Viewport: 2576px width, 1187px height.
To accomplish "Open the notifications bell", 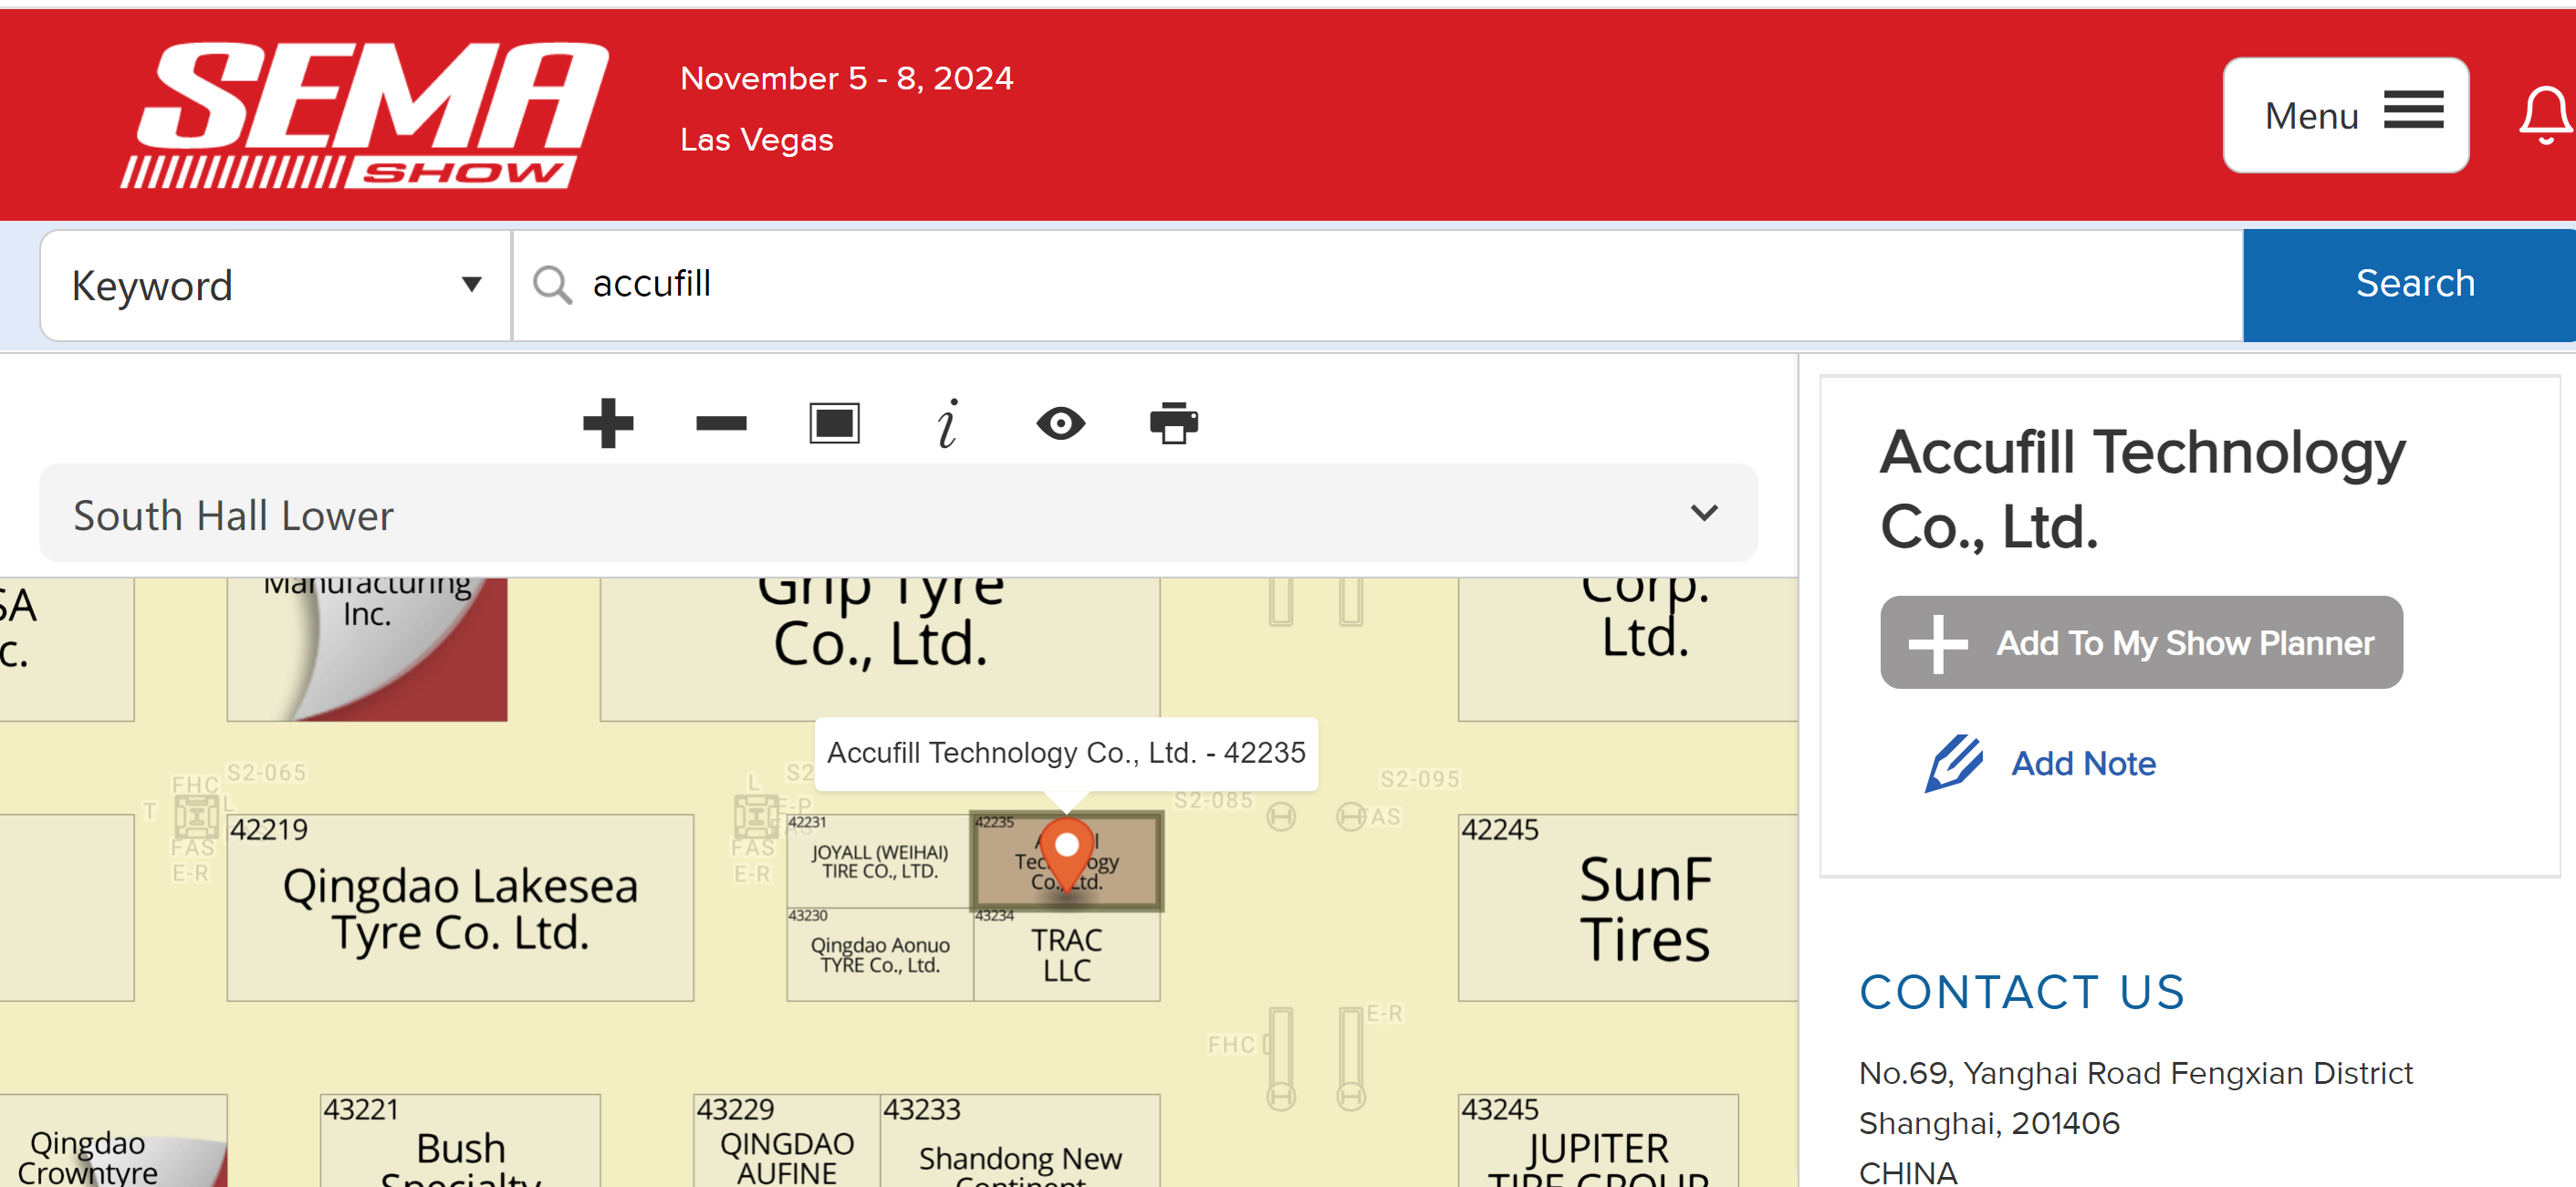I will (x=2544, y=115).
